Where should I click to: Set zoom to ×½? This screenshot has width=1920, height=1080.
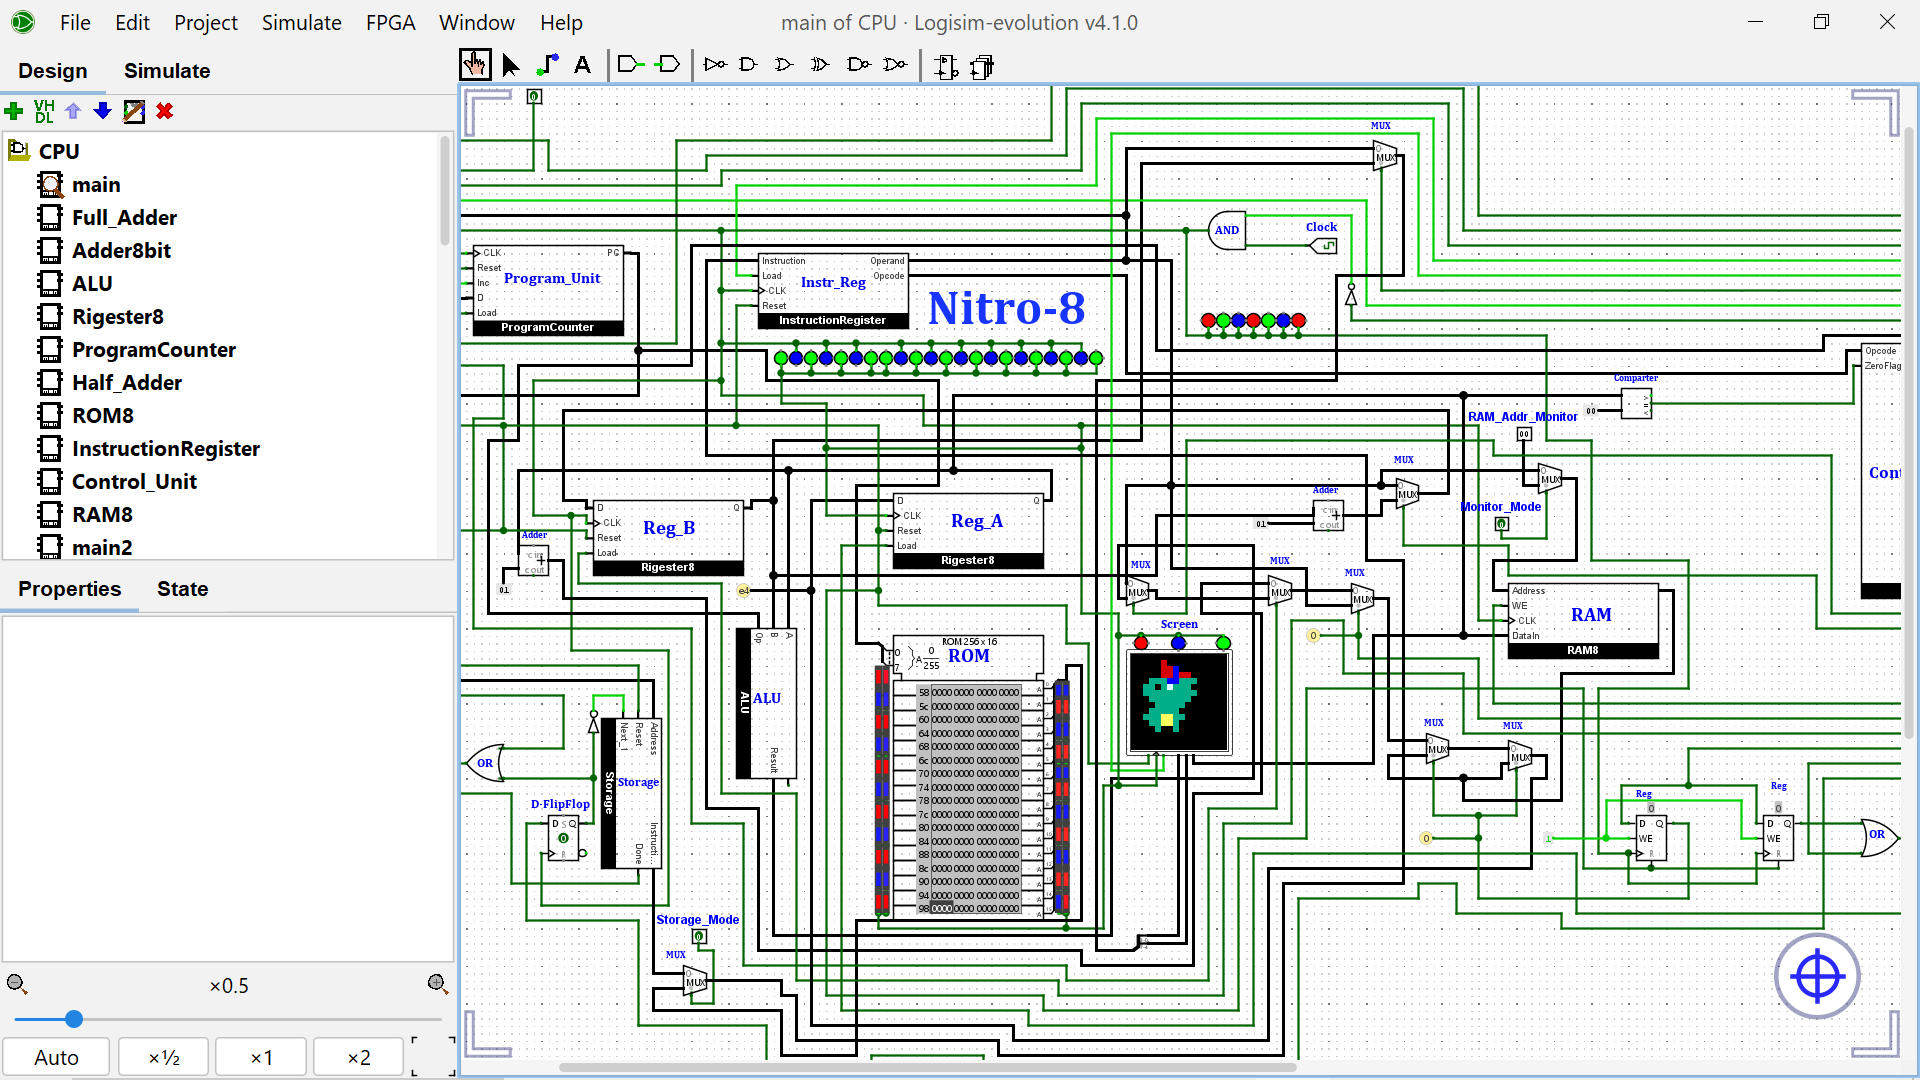coord(164,1057)
